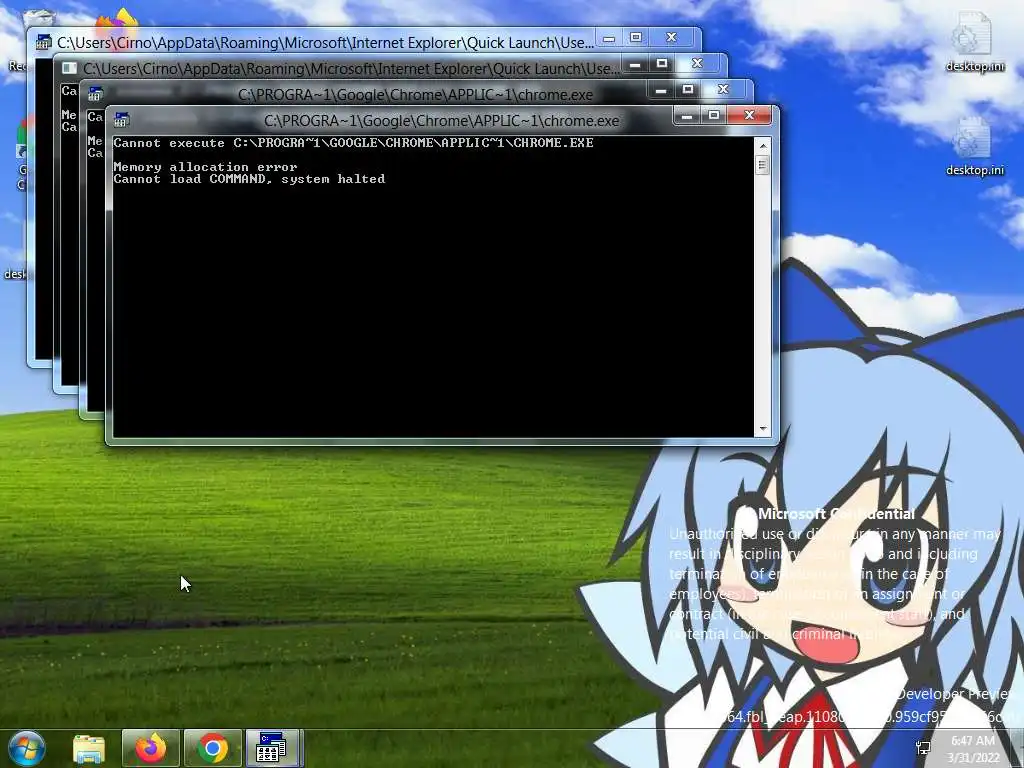Launch Firefox from the taskbar
Screen dimensions: 1024x768
click(151, 748)
